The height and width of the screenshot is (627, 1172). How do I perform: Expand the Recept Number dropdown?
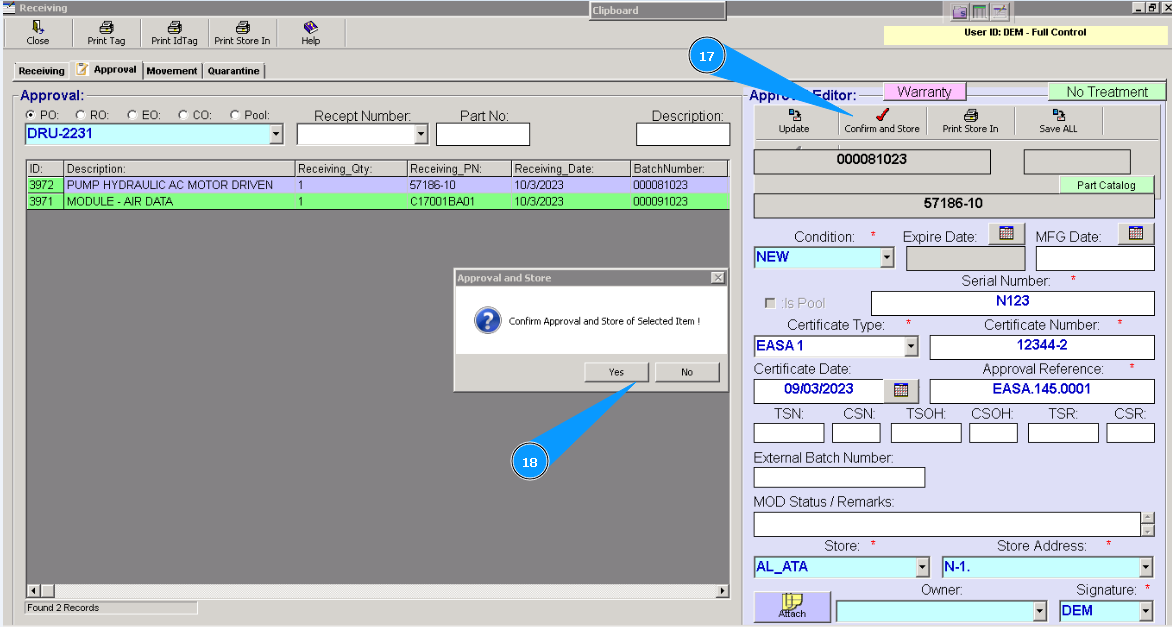click(421, 135)
